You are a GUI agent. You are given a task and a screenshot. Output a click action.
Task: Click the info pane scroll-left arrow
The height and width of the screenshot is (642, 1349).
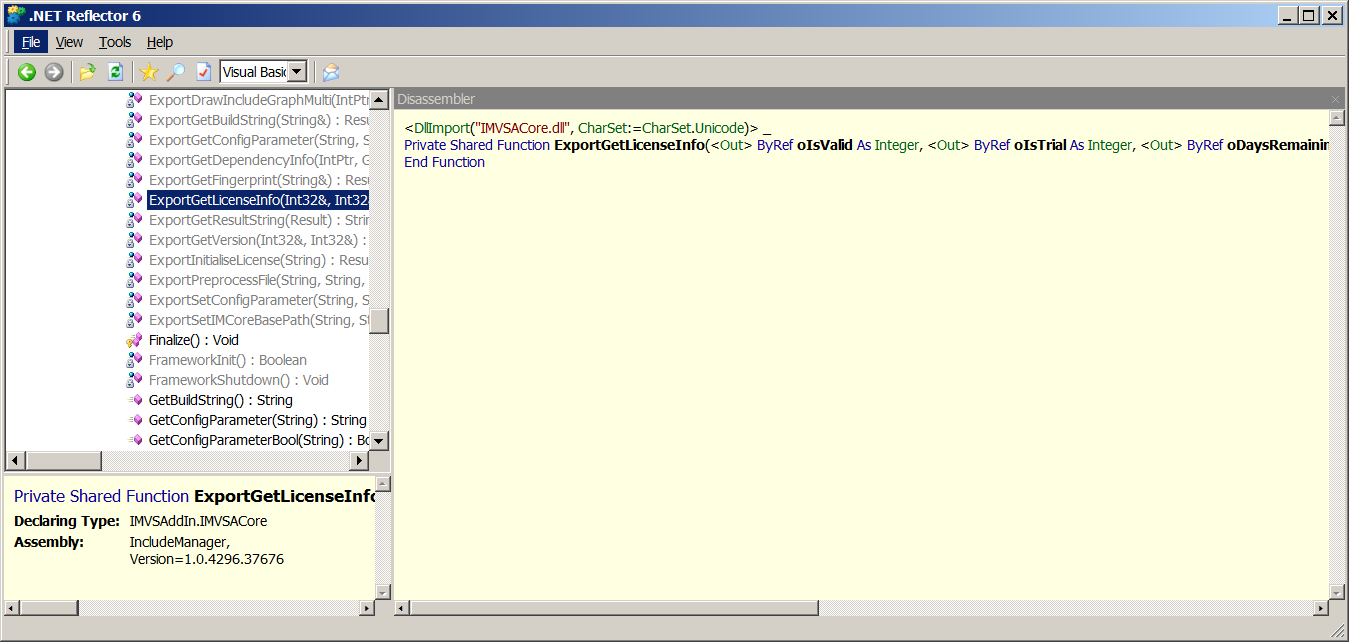coord(12,608)
